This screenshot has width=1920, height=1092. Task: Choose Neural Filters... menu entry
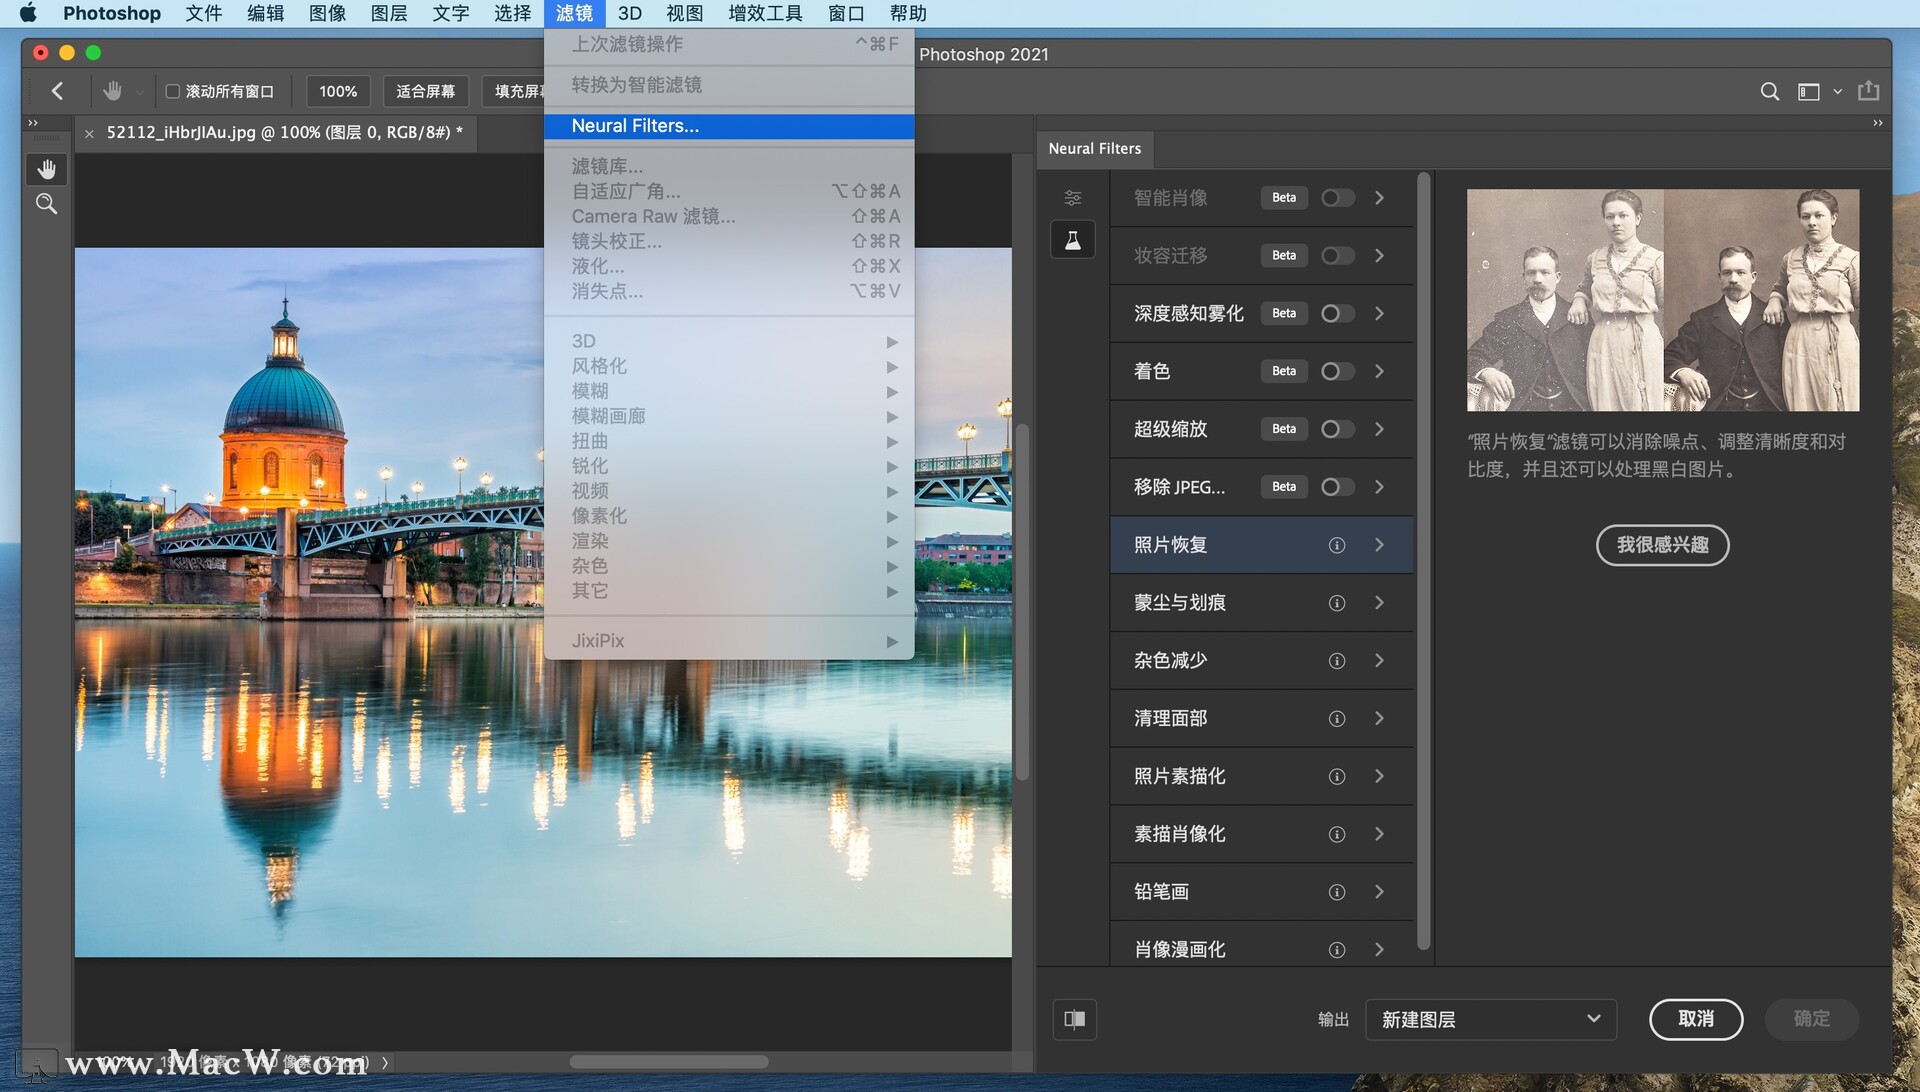pos(729,126)
